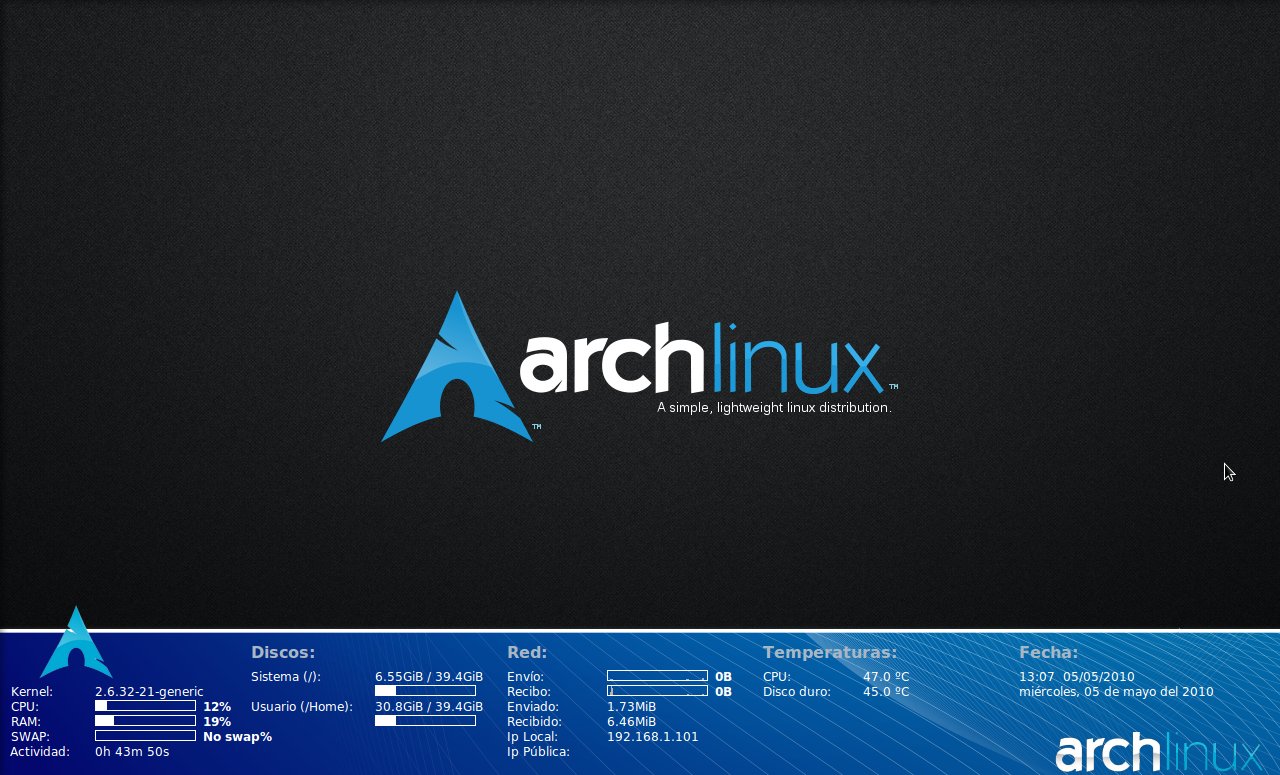The width and height of the screenshot is (1280, 775).
Task: Click the Recibido value 6.46MiB
Action: click(632, 721)
